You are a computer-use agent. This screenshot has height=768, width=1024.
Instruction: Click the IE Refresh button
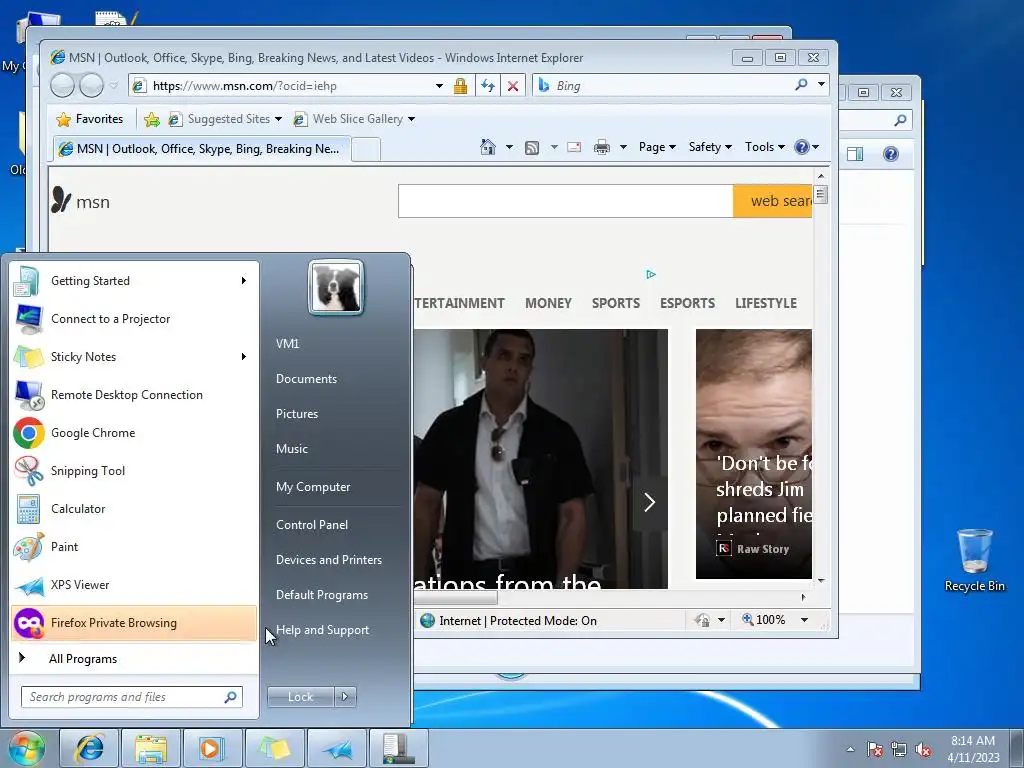(x=488, y=86)
